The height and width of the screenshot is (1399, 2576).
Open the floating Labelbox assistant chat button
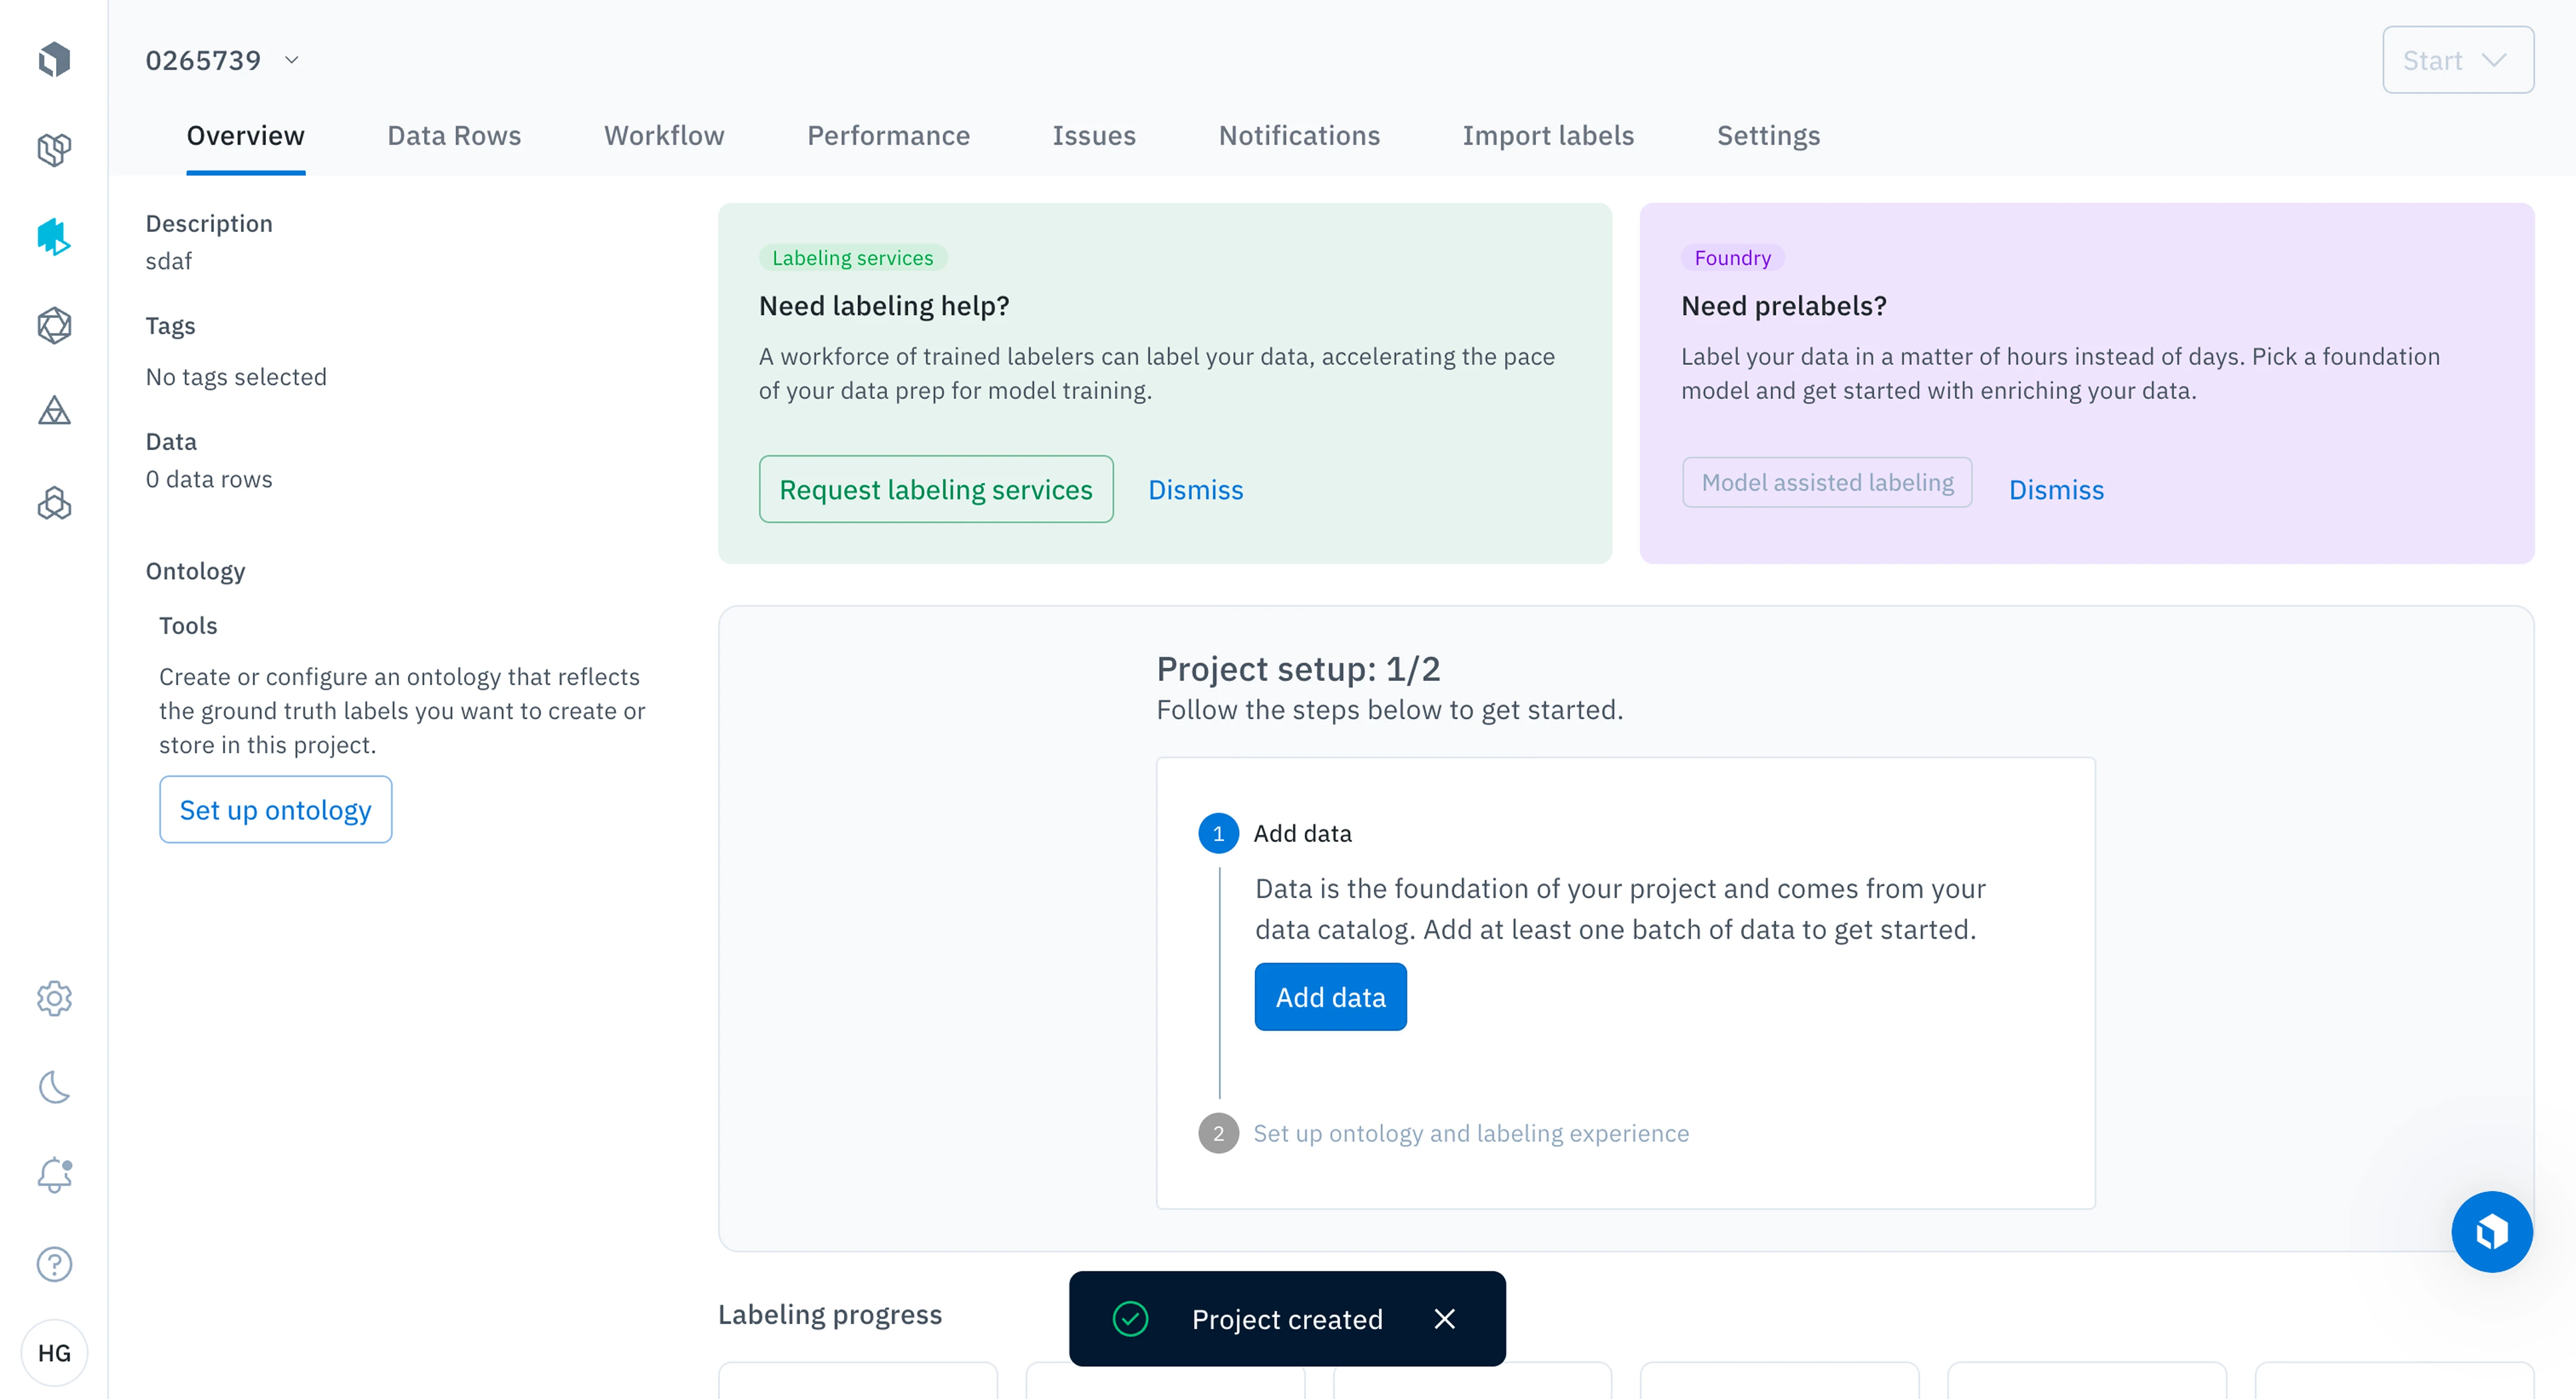[2491, 1231]
